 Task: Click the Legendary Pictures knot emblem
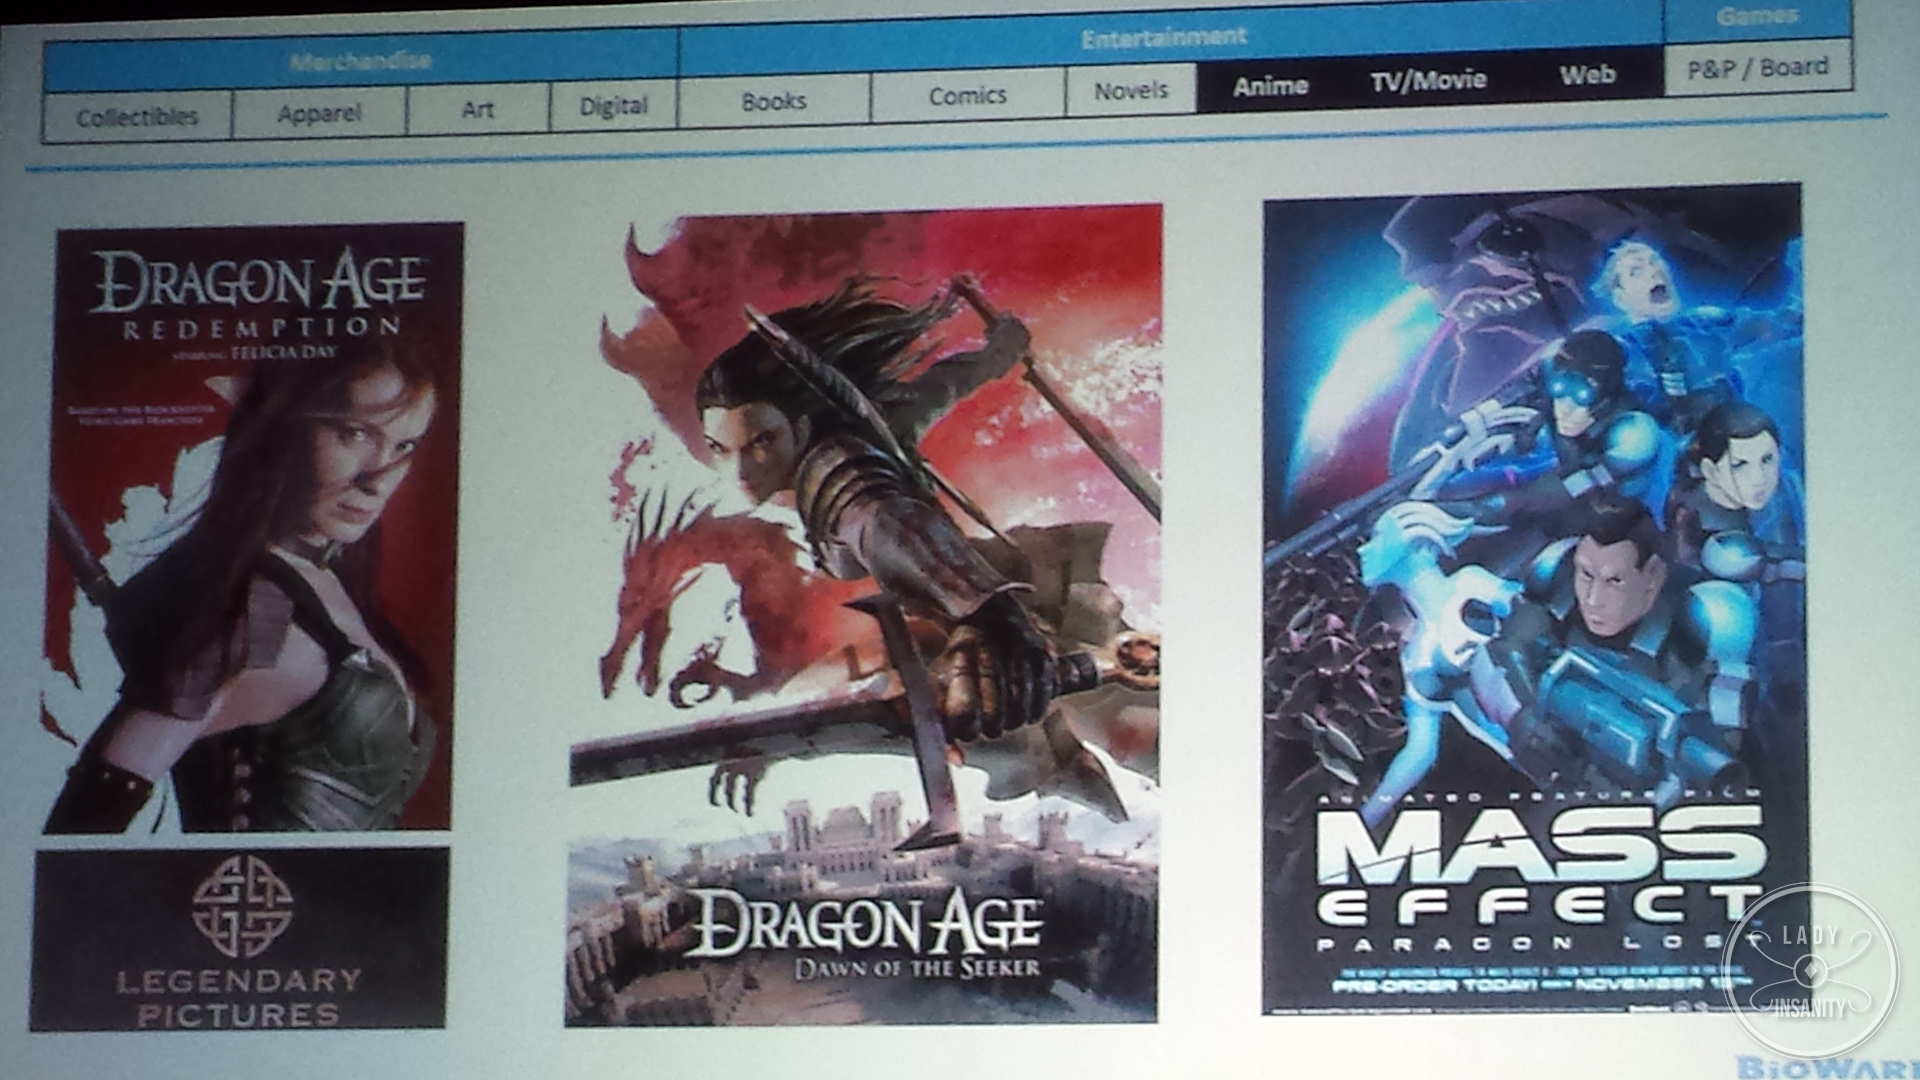point(242,907)
